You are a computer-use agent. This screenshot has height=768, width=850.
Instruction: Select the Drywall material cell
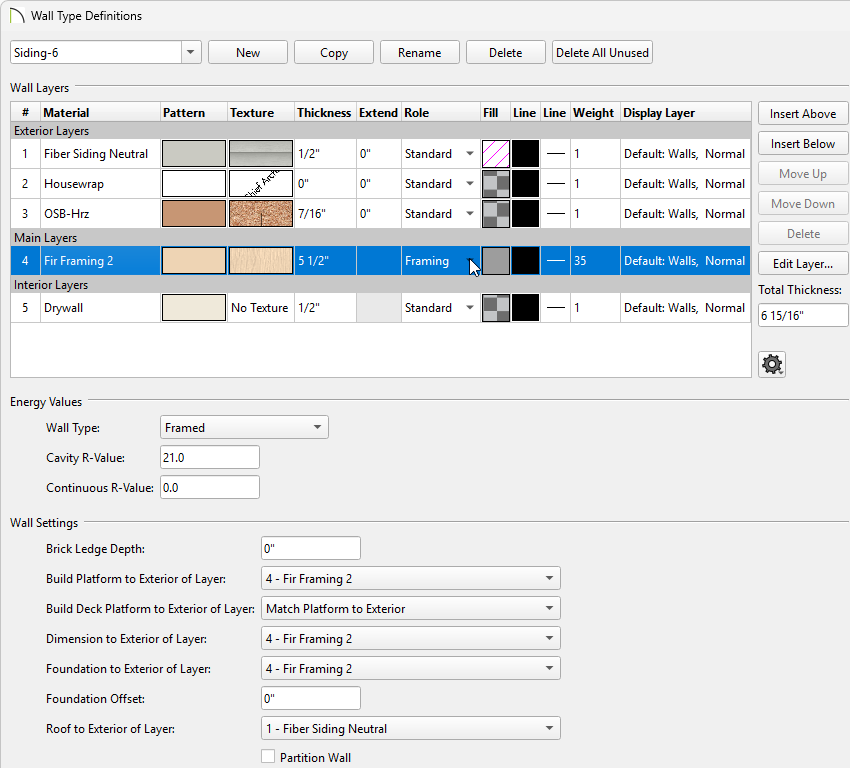pyautogui.click(x=100, y=308)
